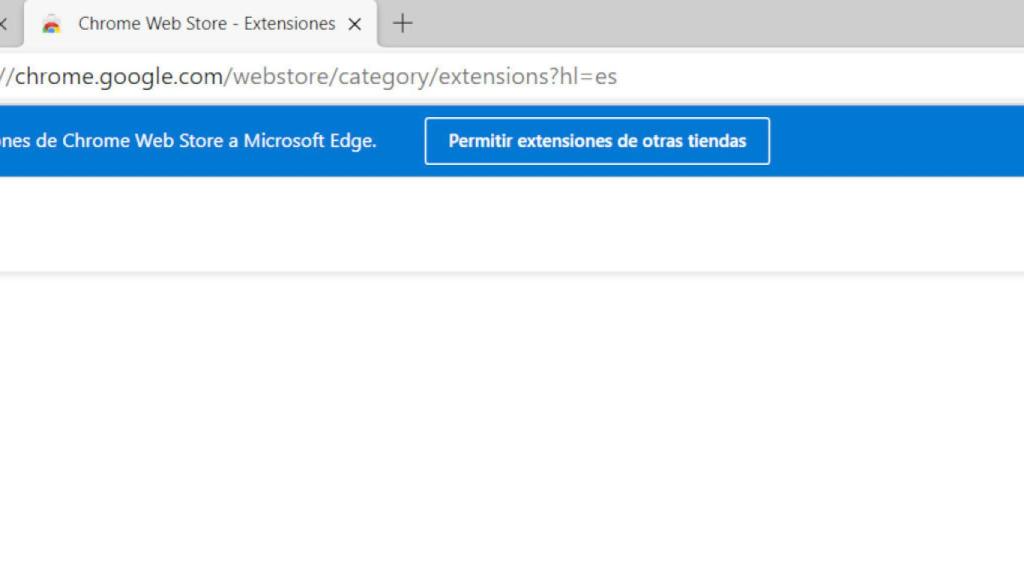Select the Chrome Web Store - Extensiones tab
The width and height of the screenshot is (1024, 576).
coord(200,24)
